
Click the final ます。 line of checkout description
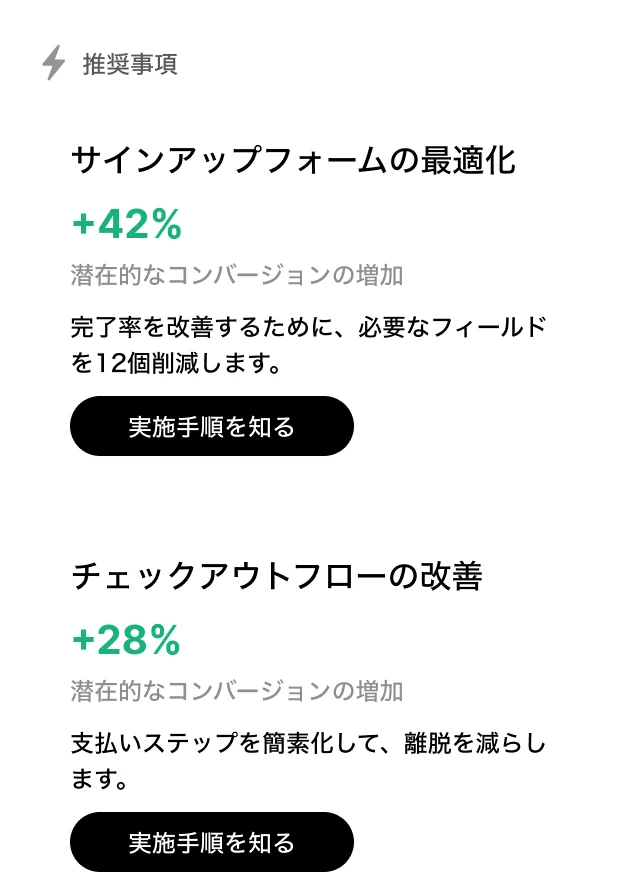point(100,779)
